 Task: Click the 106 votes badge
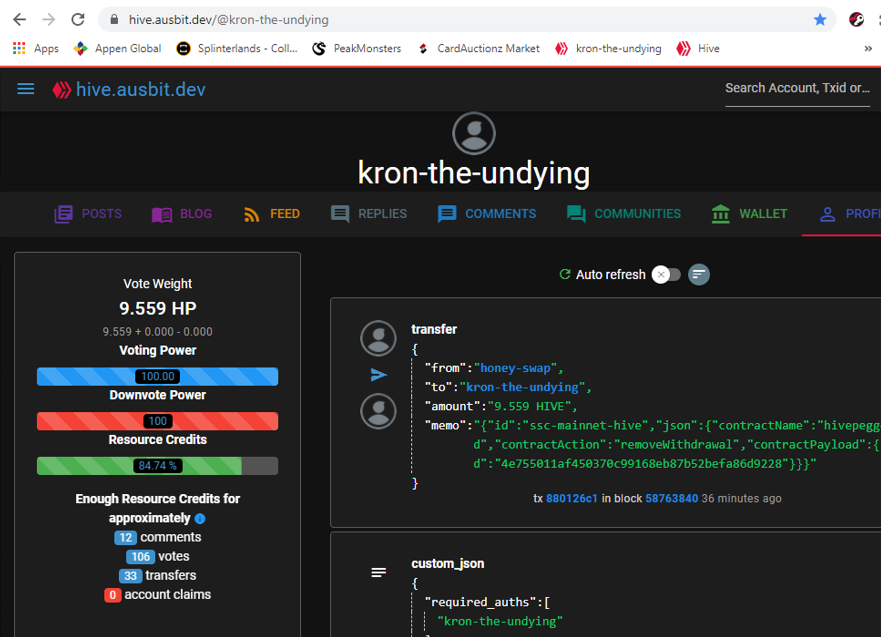[140, 557]
